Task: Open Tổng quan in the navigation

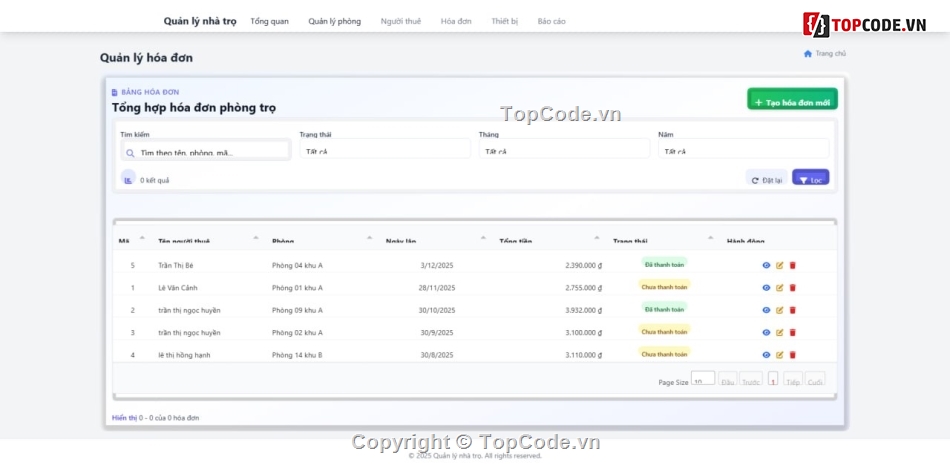Action: tap(270, 21)
